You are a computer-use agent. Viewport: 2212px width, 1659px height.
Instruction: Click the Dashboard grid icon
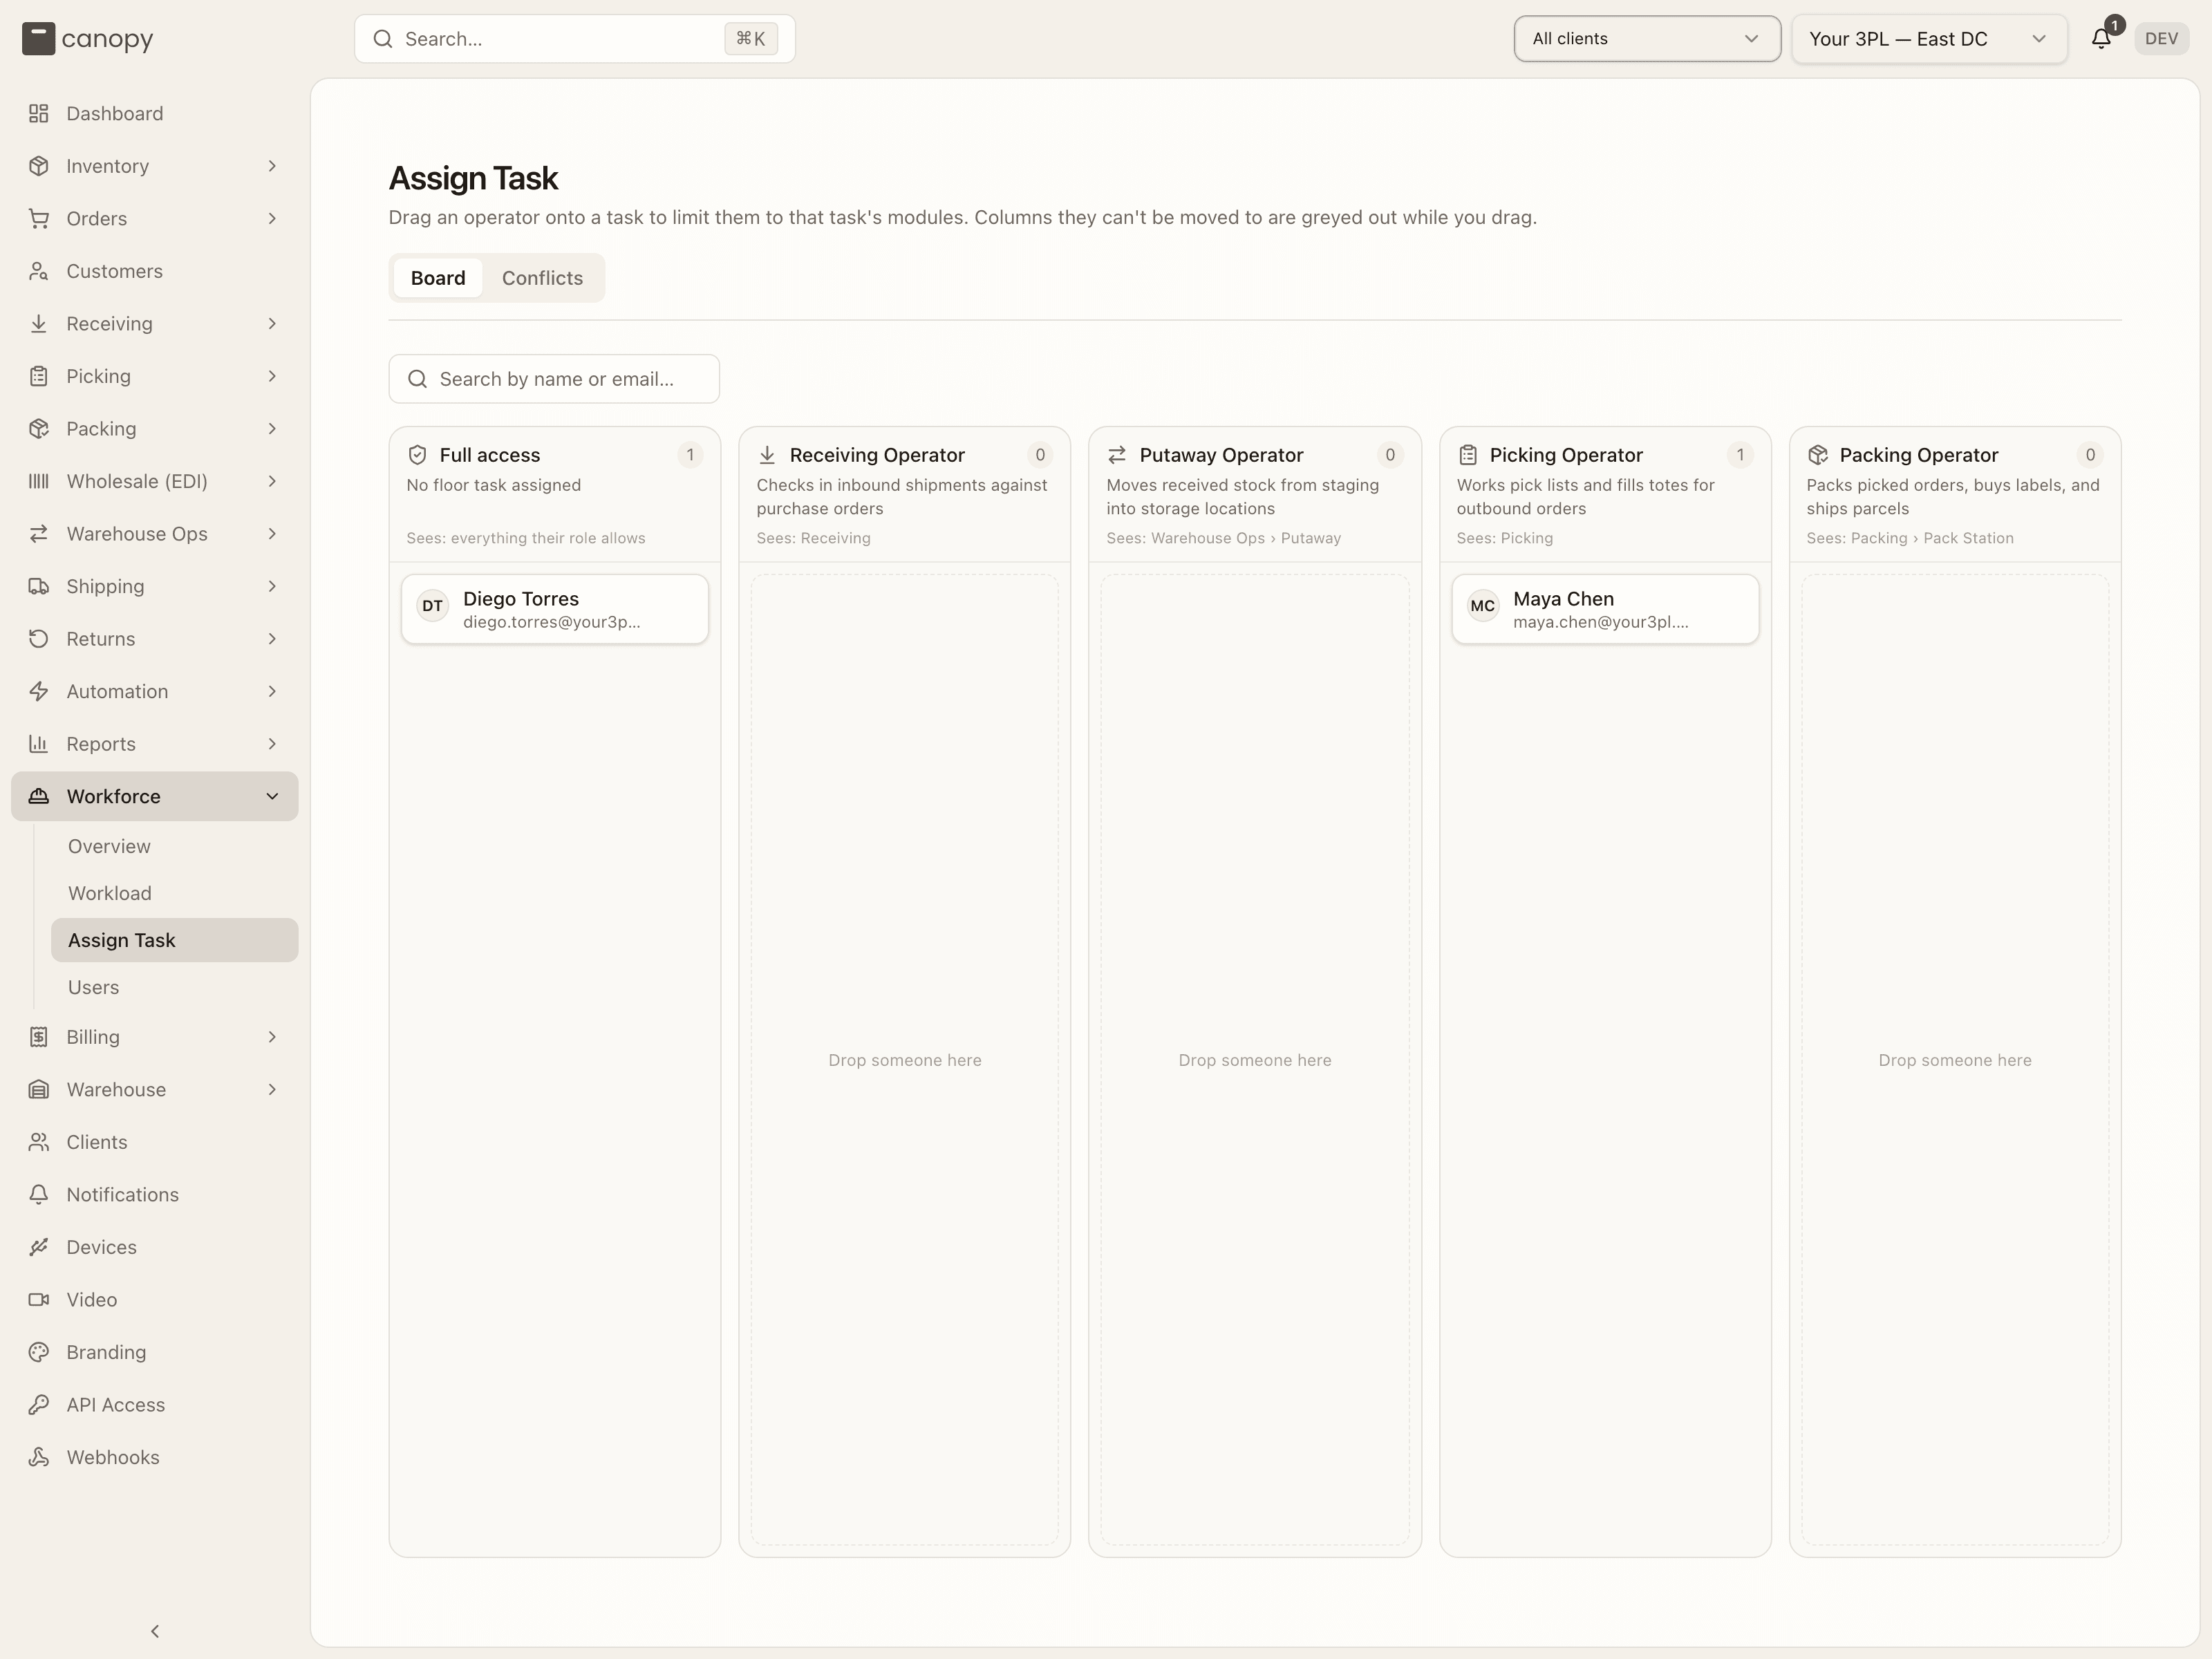click(39, 113)
